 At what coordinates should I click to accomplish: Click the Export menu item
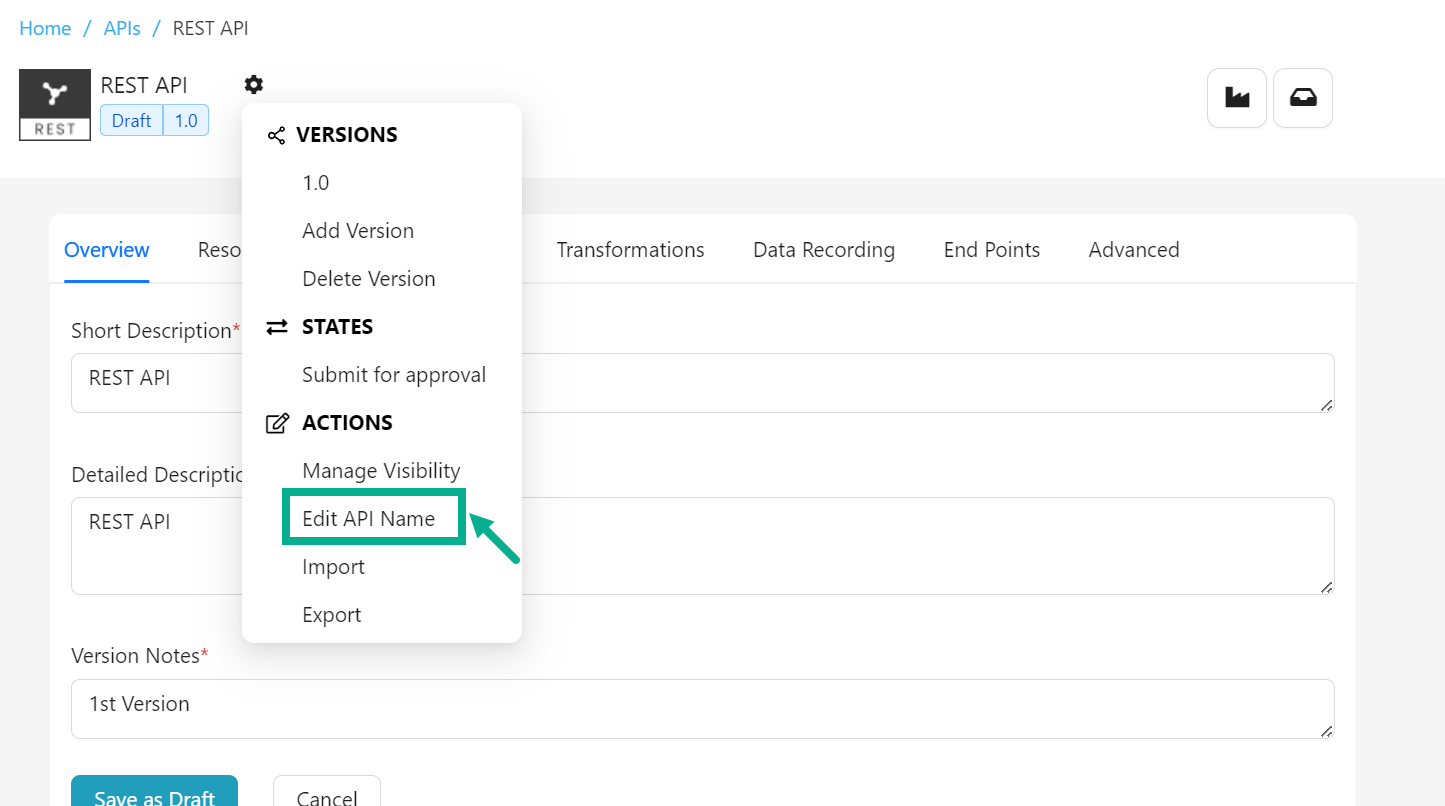tap(332, 615)
